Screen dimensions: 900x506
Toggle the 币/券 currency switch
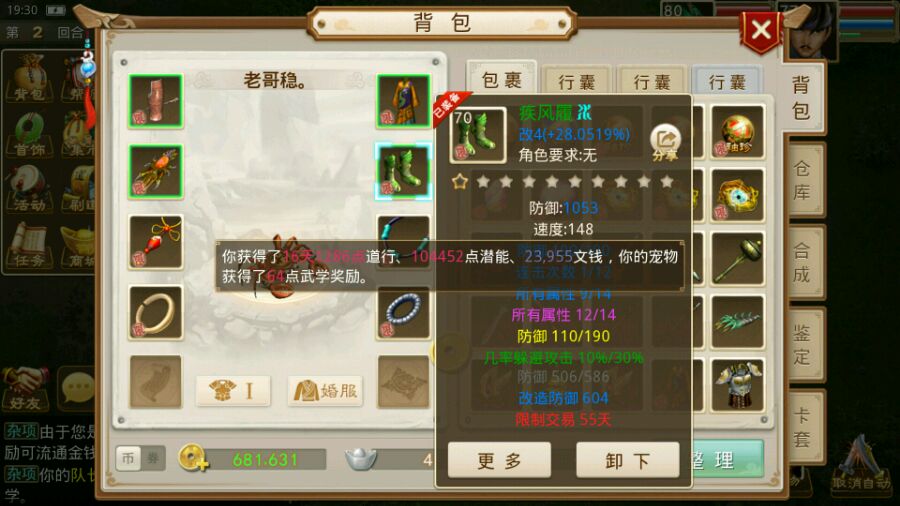(140, 458)
